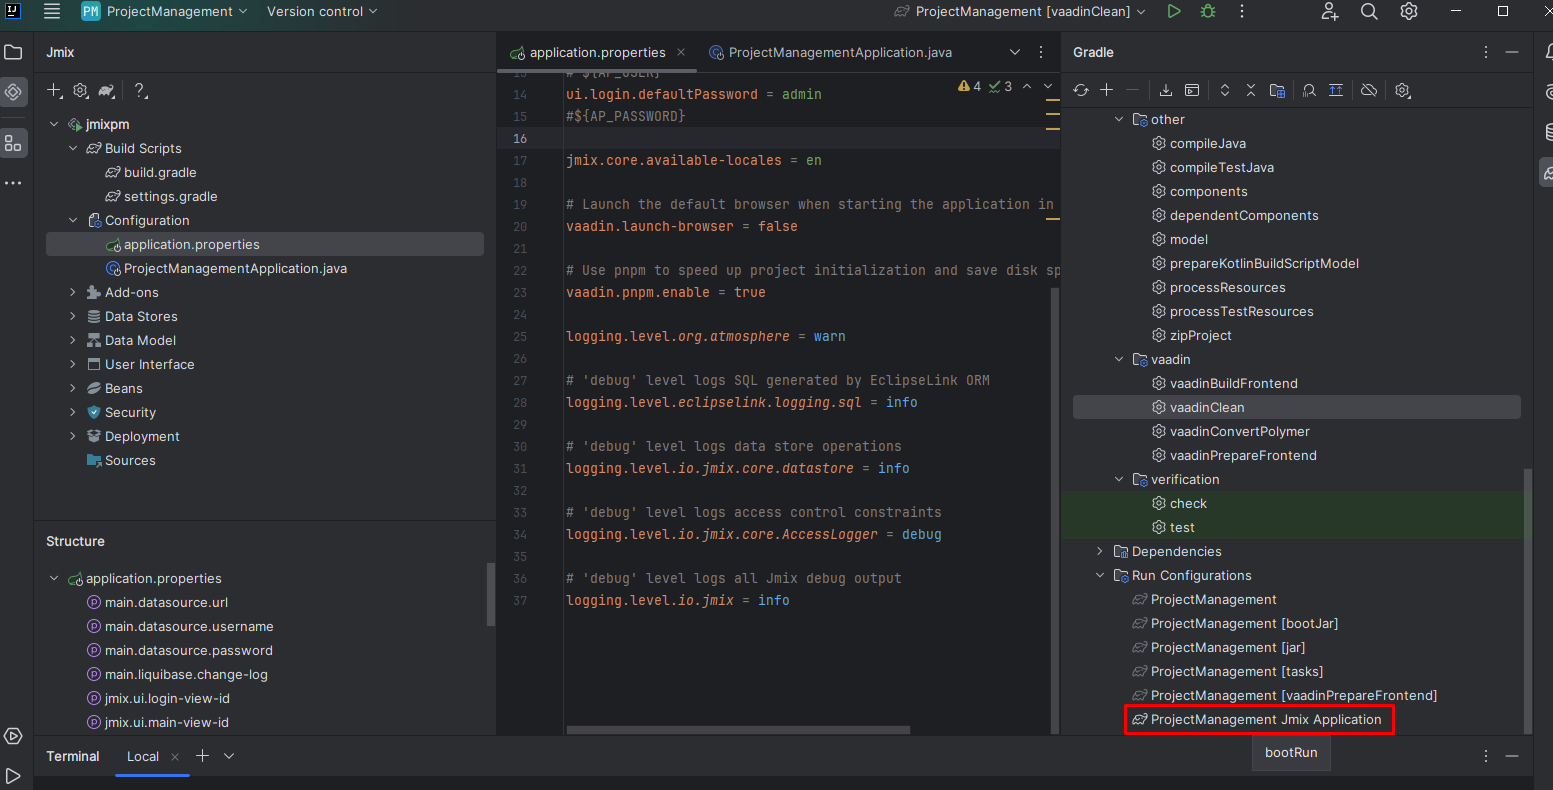Select the Jmix tool window icon
The height and width of the screenshot is (790, 1553).
pos(13,92)
